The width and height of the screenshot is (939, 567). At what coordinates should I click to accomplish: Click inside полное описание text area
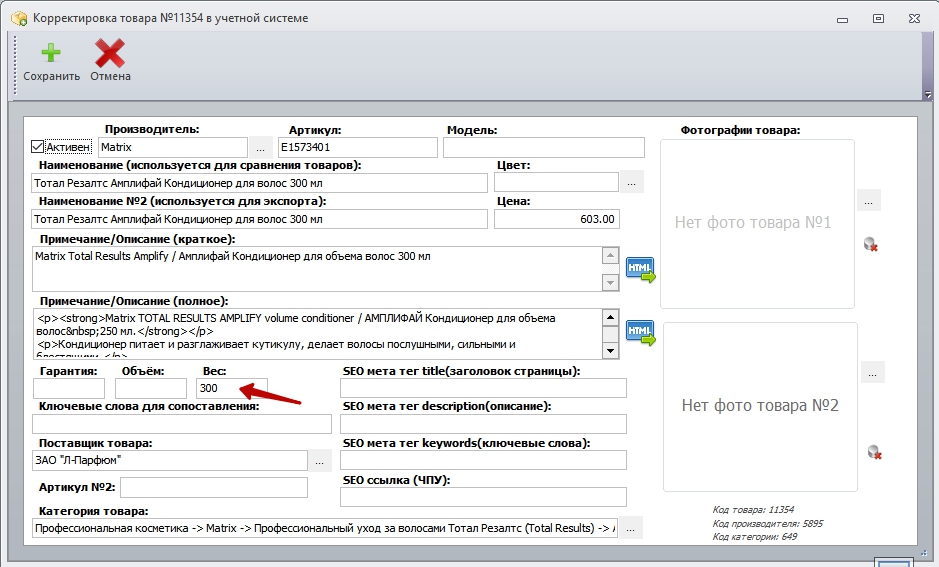(x=316, y=334)
